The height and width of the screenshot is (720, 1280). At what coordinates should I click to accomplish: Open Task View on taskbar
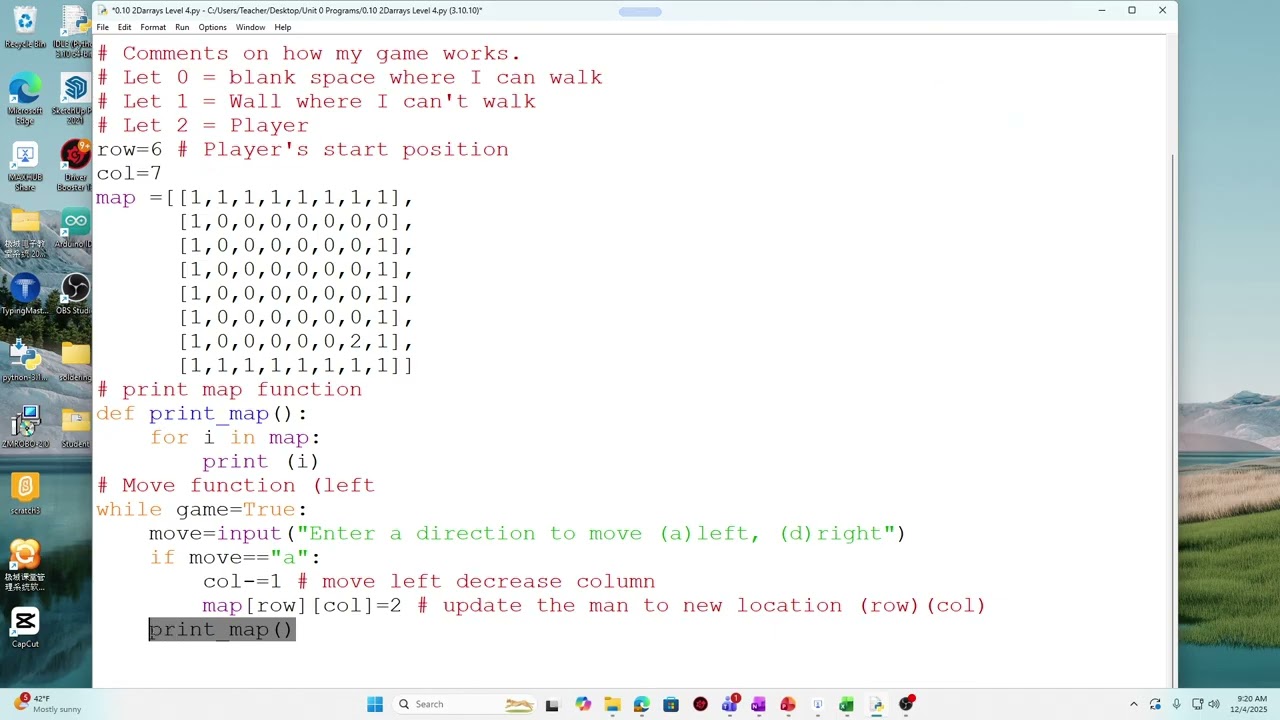tap(552, 704)
